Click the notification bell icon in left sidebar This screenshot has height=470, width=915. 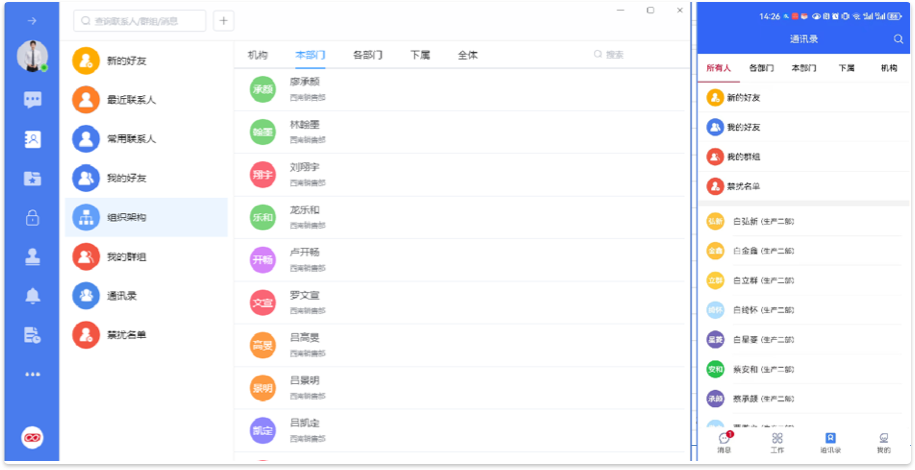[33, 295]
